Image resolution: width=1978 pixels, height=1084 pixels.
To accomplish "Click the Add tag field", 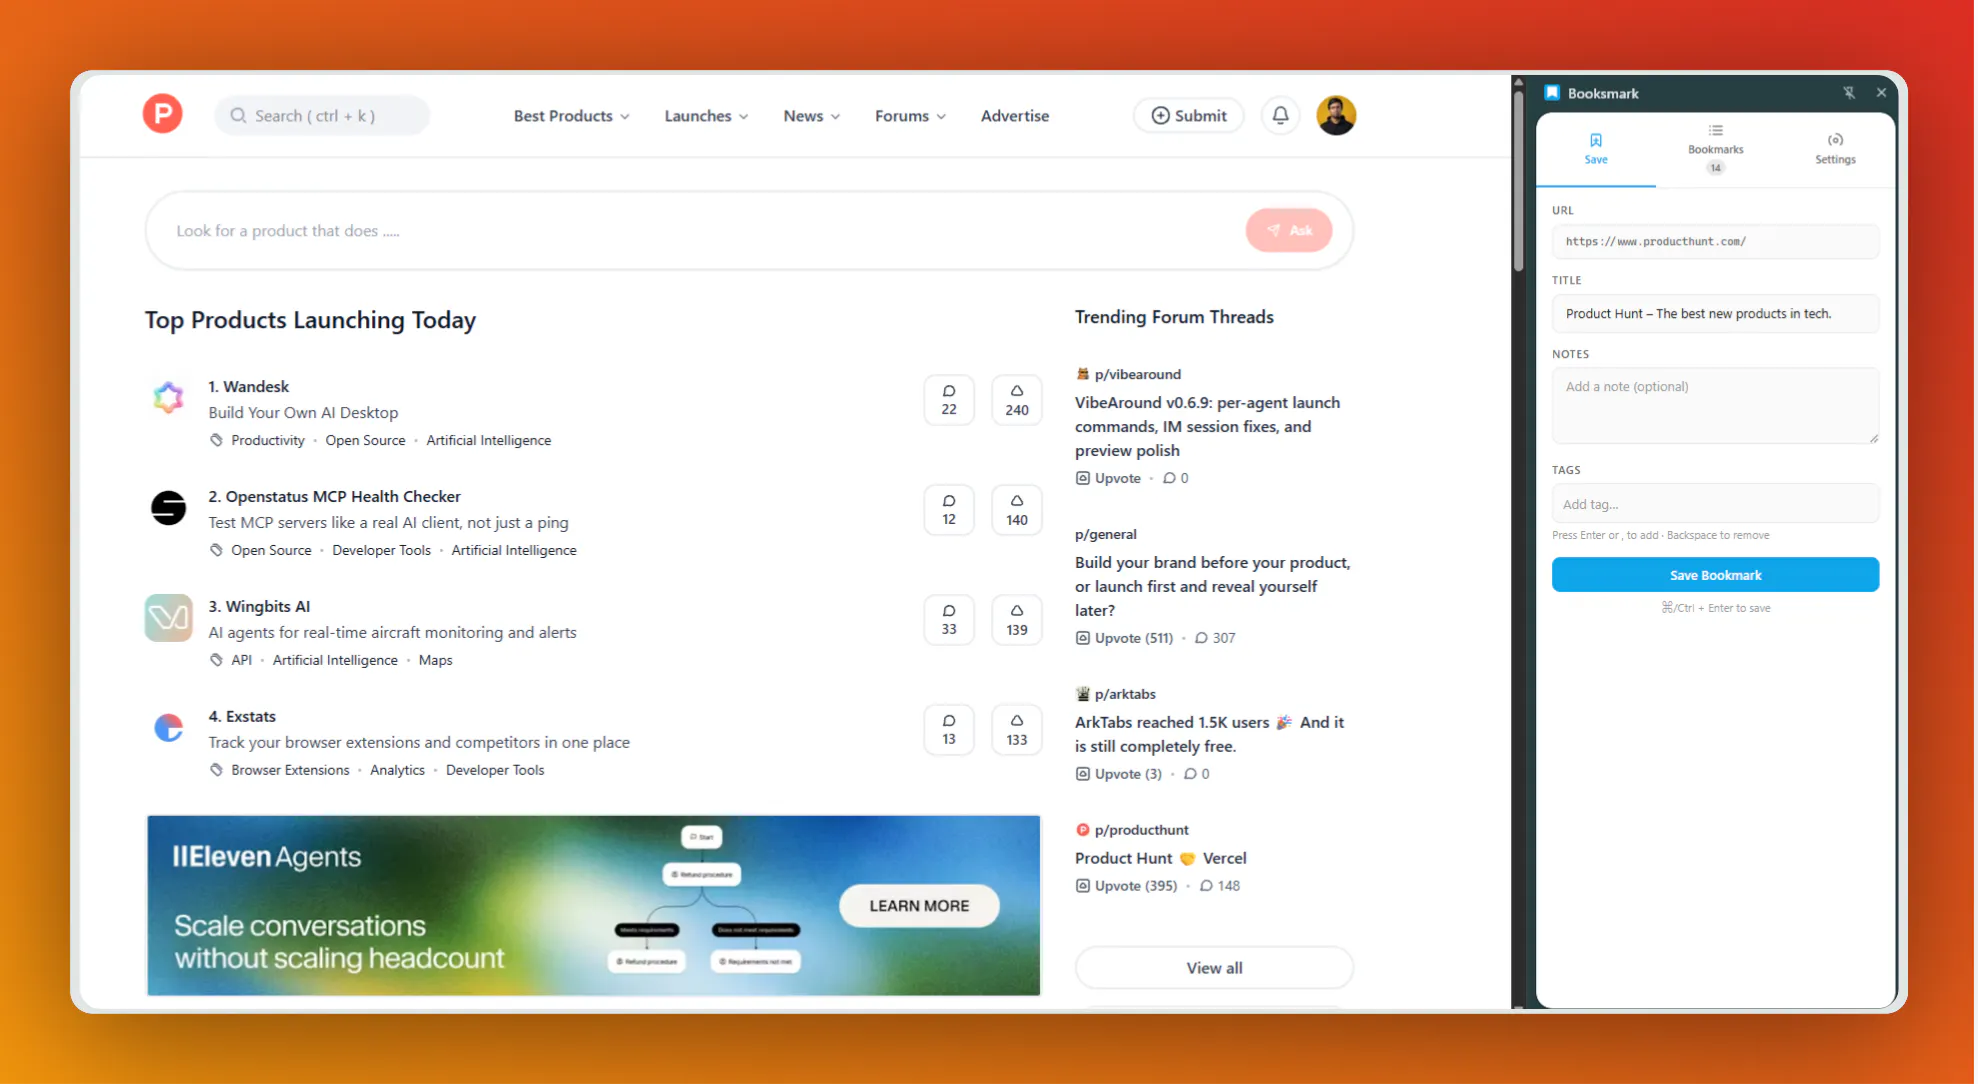I will [x=1715, y=504].
